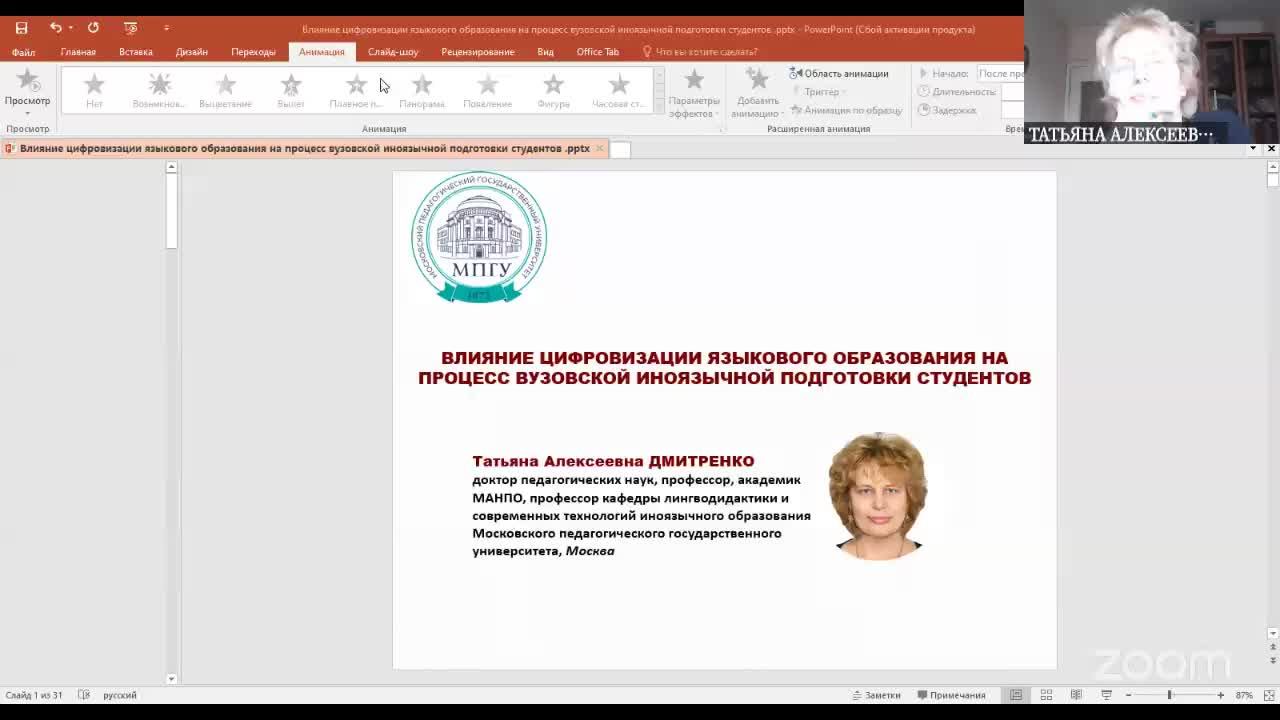Start slideshow from beginning via quick access icon
The width and height of the screenshot is (1280, 720).
tap(130, 28)
